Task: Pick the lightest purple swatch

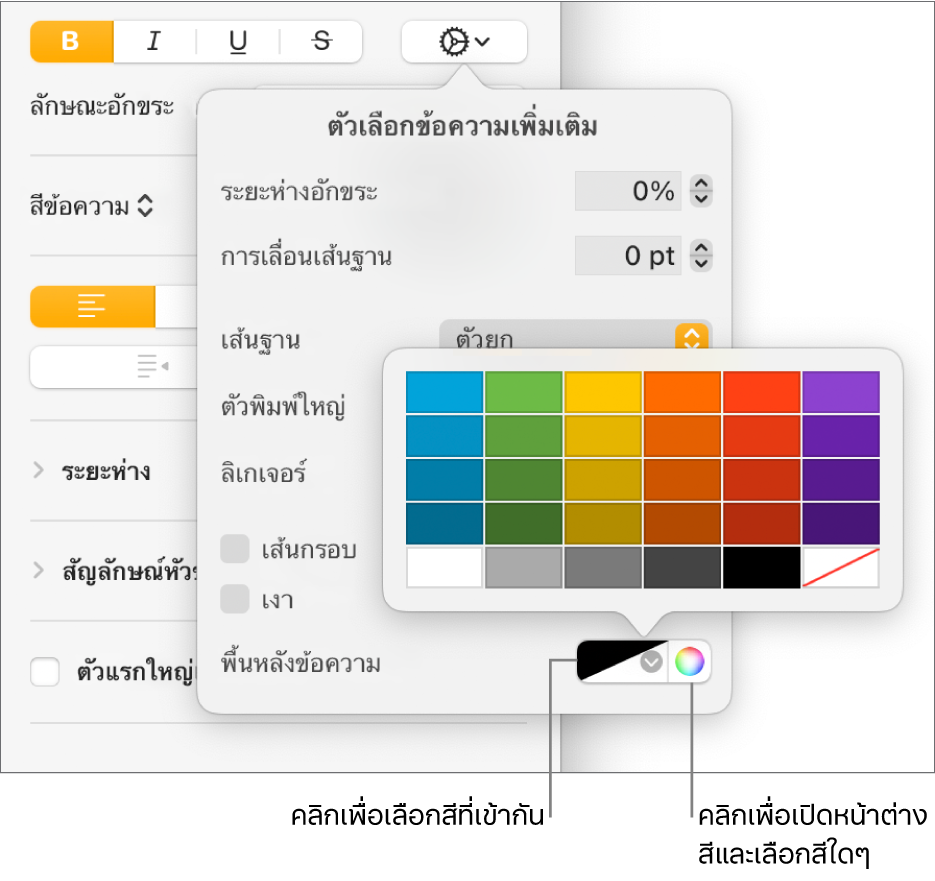Action: [841, 392]
